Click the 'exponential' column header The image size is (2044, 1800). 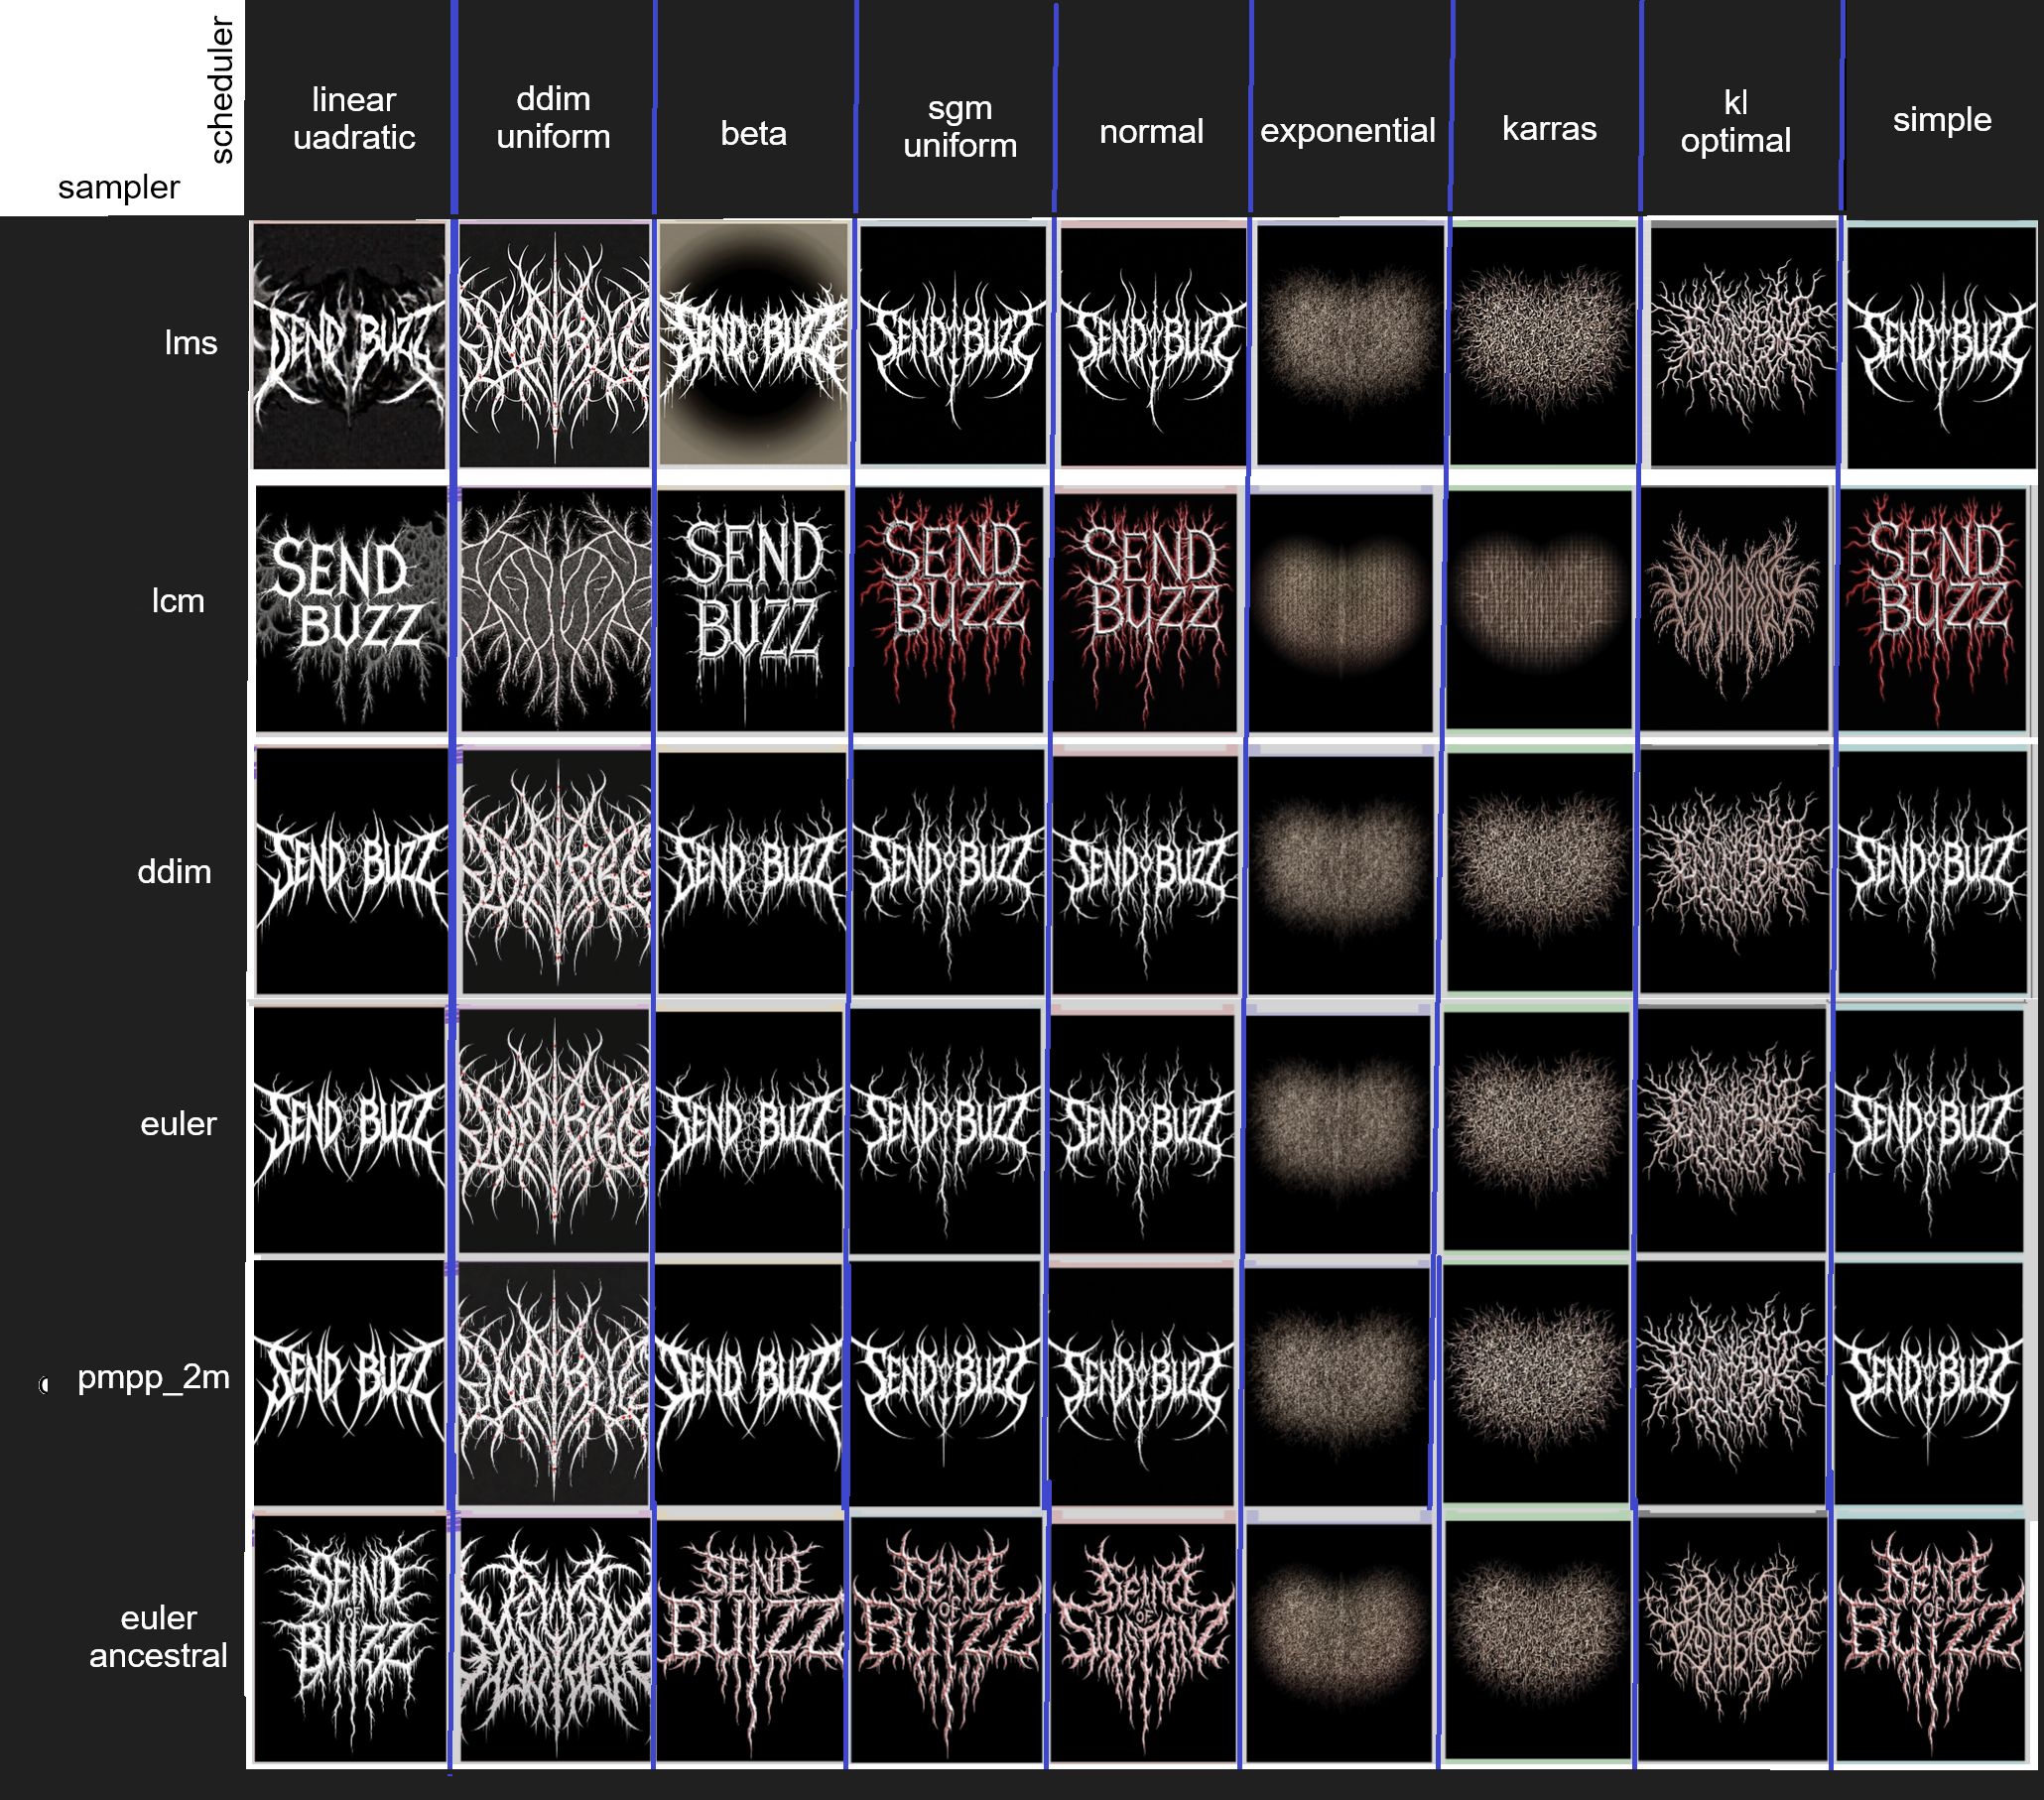pyautogui.click(x=1347, y=131)
